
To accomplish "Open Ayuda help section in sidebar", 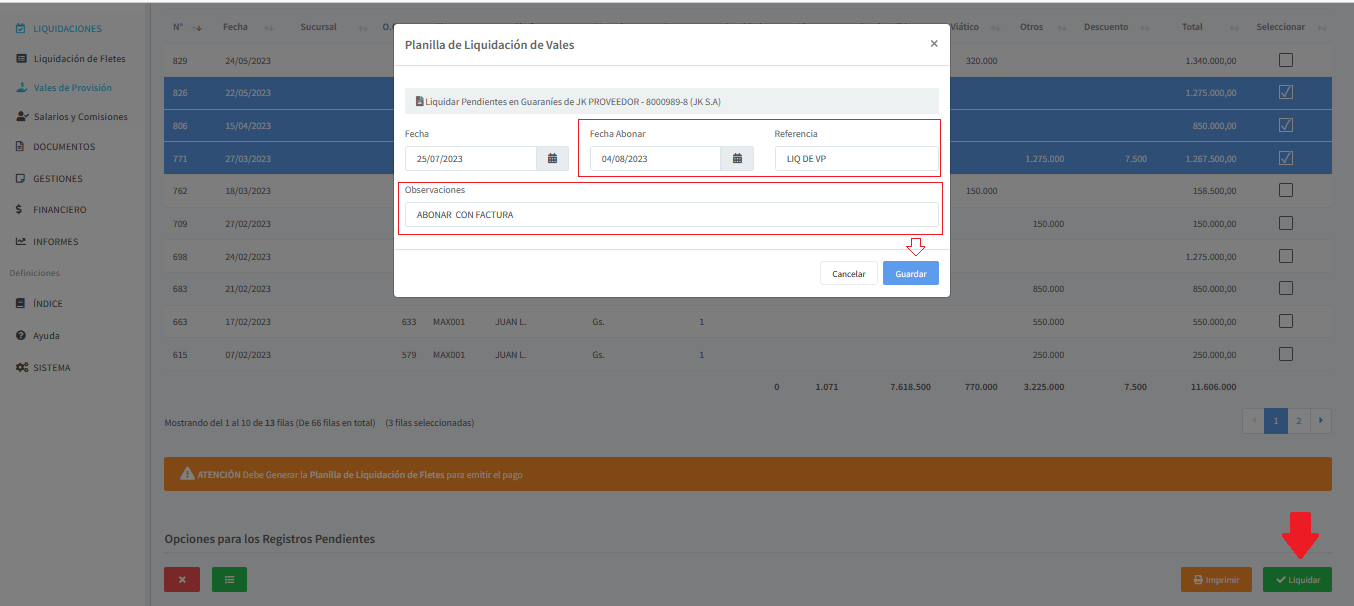I will click(45, 336).
